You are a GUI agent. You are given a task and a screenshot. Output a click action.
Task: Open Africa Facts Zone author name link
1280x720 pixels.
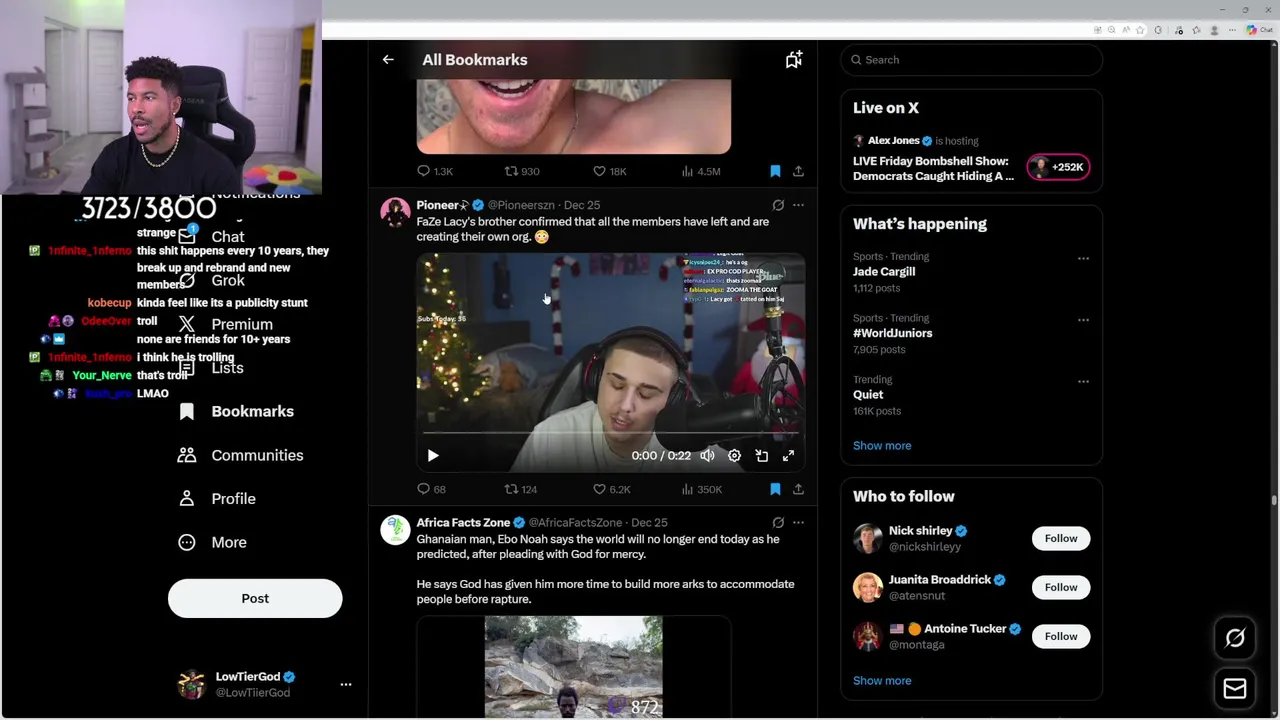click(463, 522)
